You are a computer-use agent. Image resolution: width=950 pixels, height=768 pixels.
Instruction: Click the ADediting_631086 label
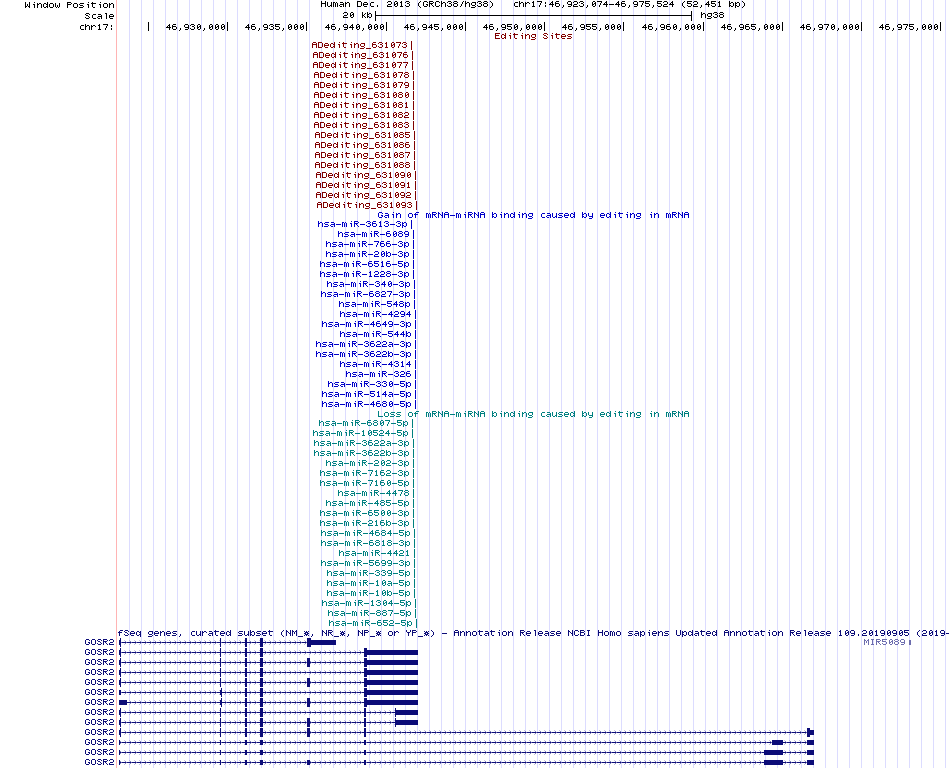[362, 145]
